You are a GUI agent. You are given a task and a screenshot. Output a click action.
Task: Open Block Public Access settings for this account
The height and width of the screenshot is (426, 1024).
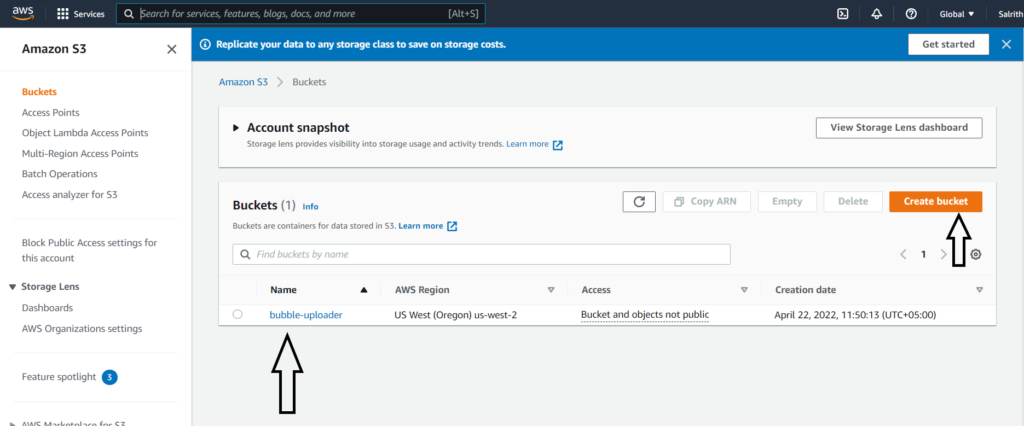point(89,250)
